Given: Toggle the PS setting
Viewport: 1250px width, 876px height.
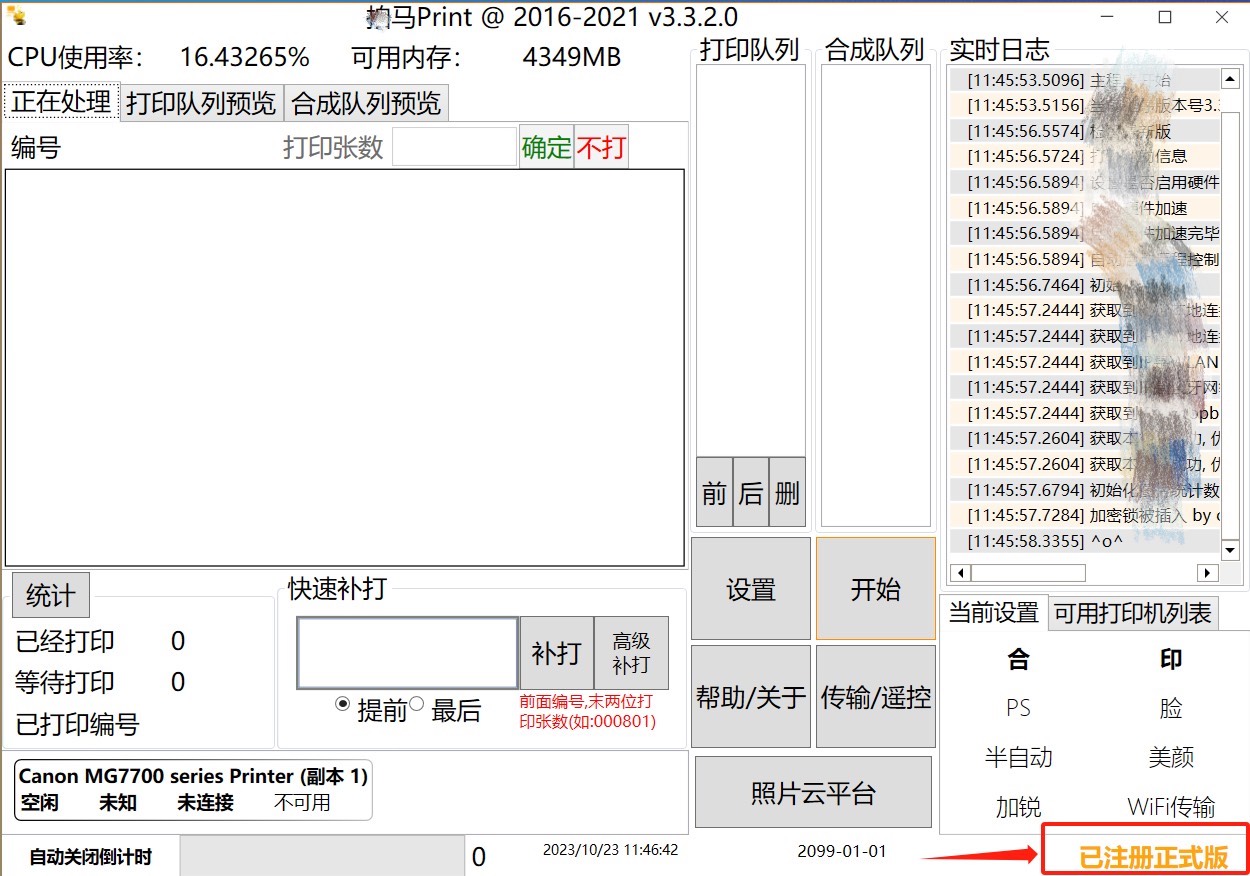Looking at the screenshot, I should click(x=1018, y=708).
